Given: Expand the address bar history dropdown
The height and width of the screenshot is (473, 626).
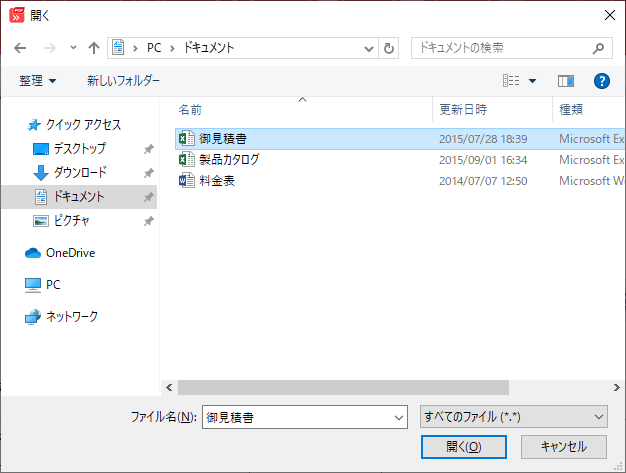Looking at the screenshot, I should 368,49.
